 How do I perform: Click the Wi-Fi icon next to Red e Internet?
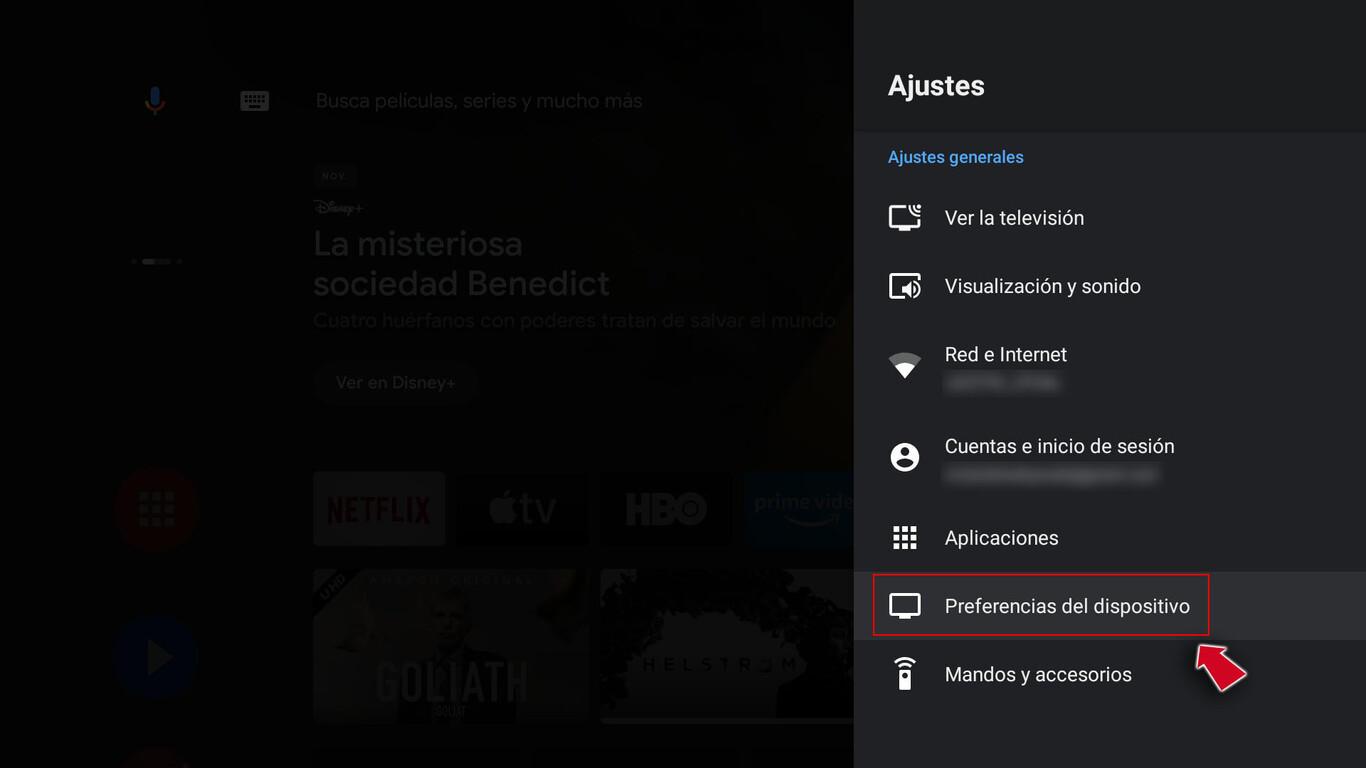click(x=905, y=365)
